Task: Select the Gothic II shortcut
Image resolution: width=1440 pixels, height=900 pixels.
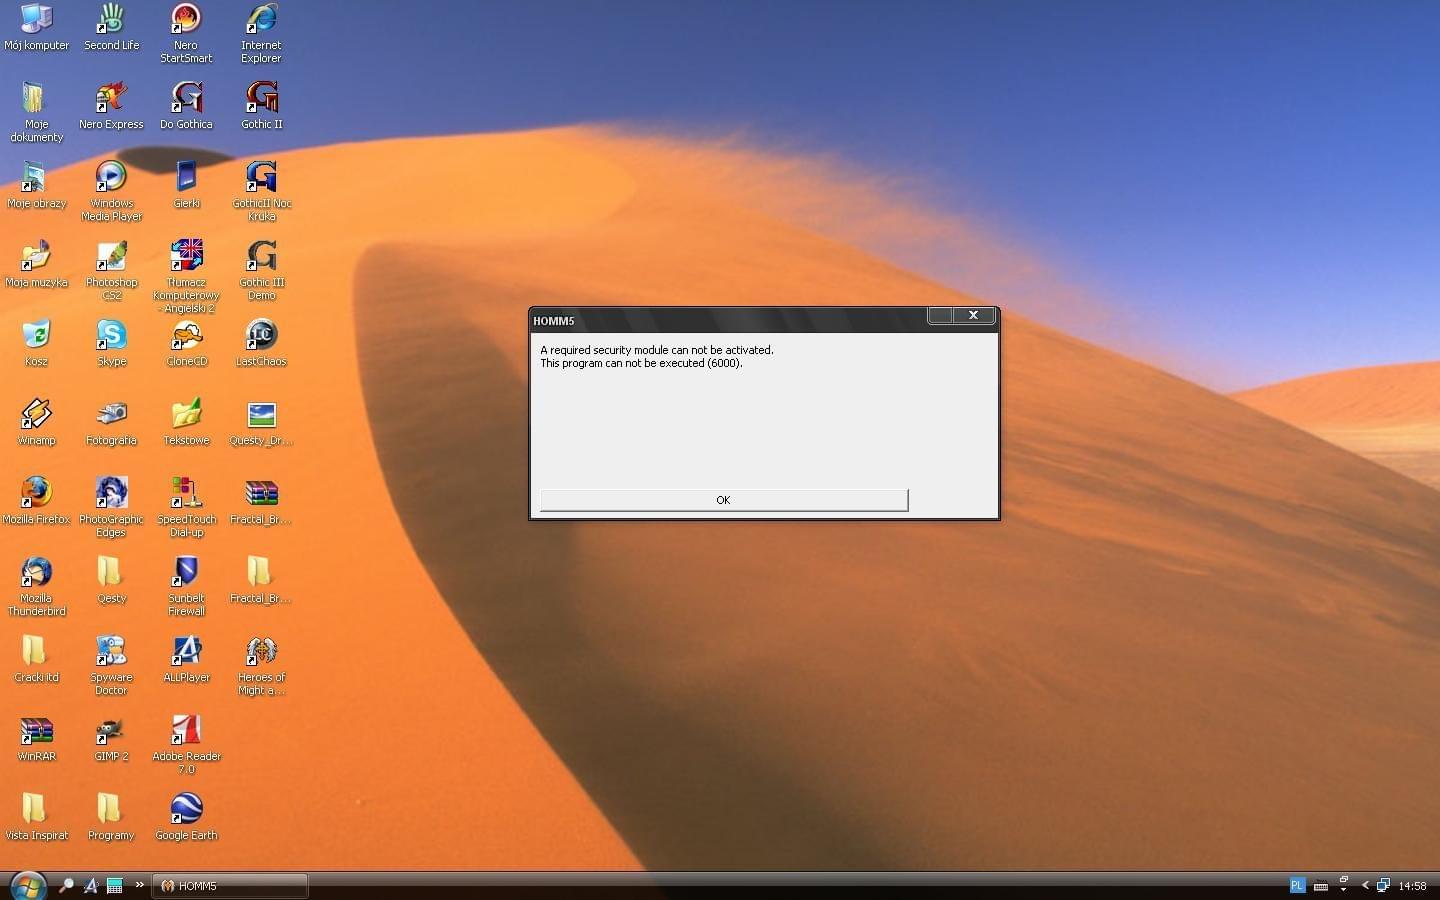Action: [x=261, y=105]
